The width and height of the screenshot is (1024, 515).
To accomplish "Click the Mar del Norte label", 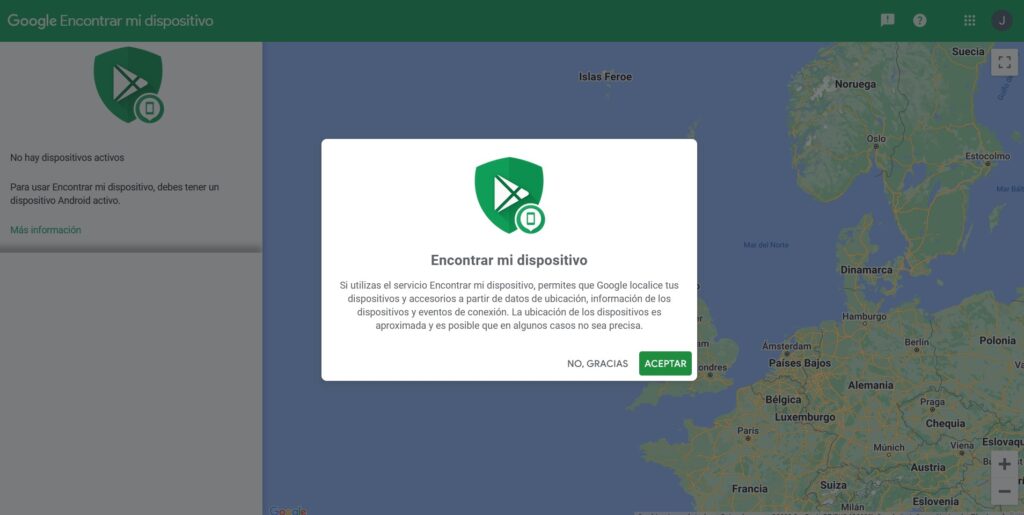I will click(x=766, y=245).
